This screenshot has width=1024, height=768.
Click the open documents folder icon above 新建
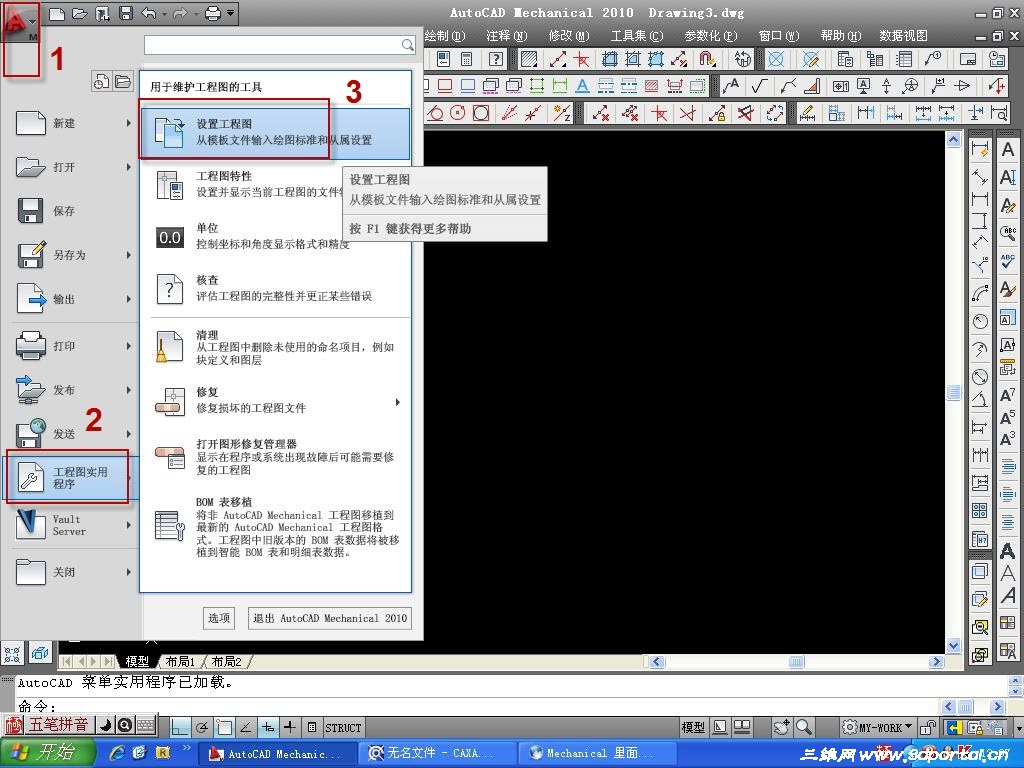123,81
